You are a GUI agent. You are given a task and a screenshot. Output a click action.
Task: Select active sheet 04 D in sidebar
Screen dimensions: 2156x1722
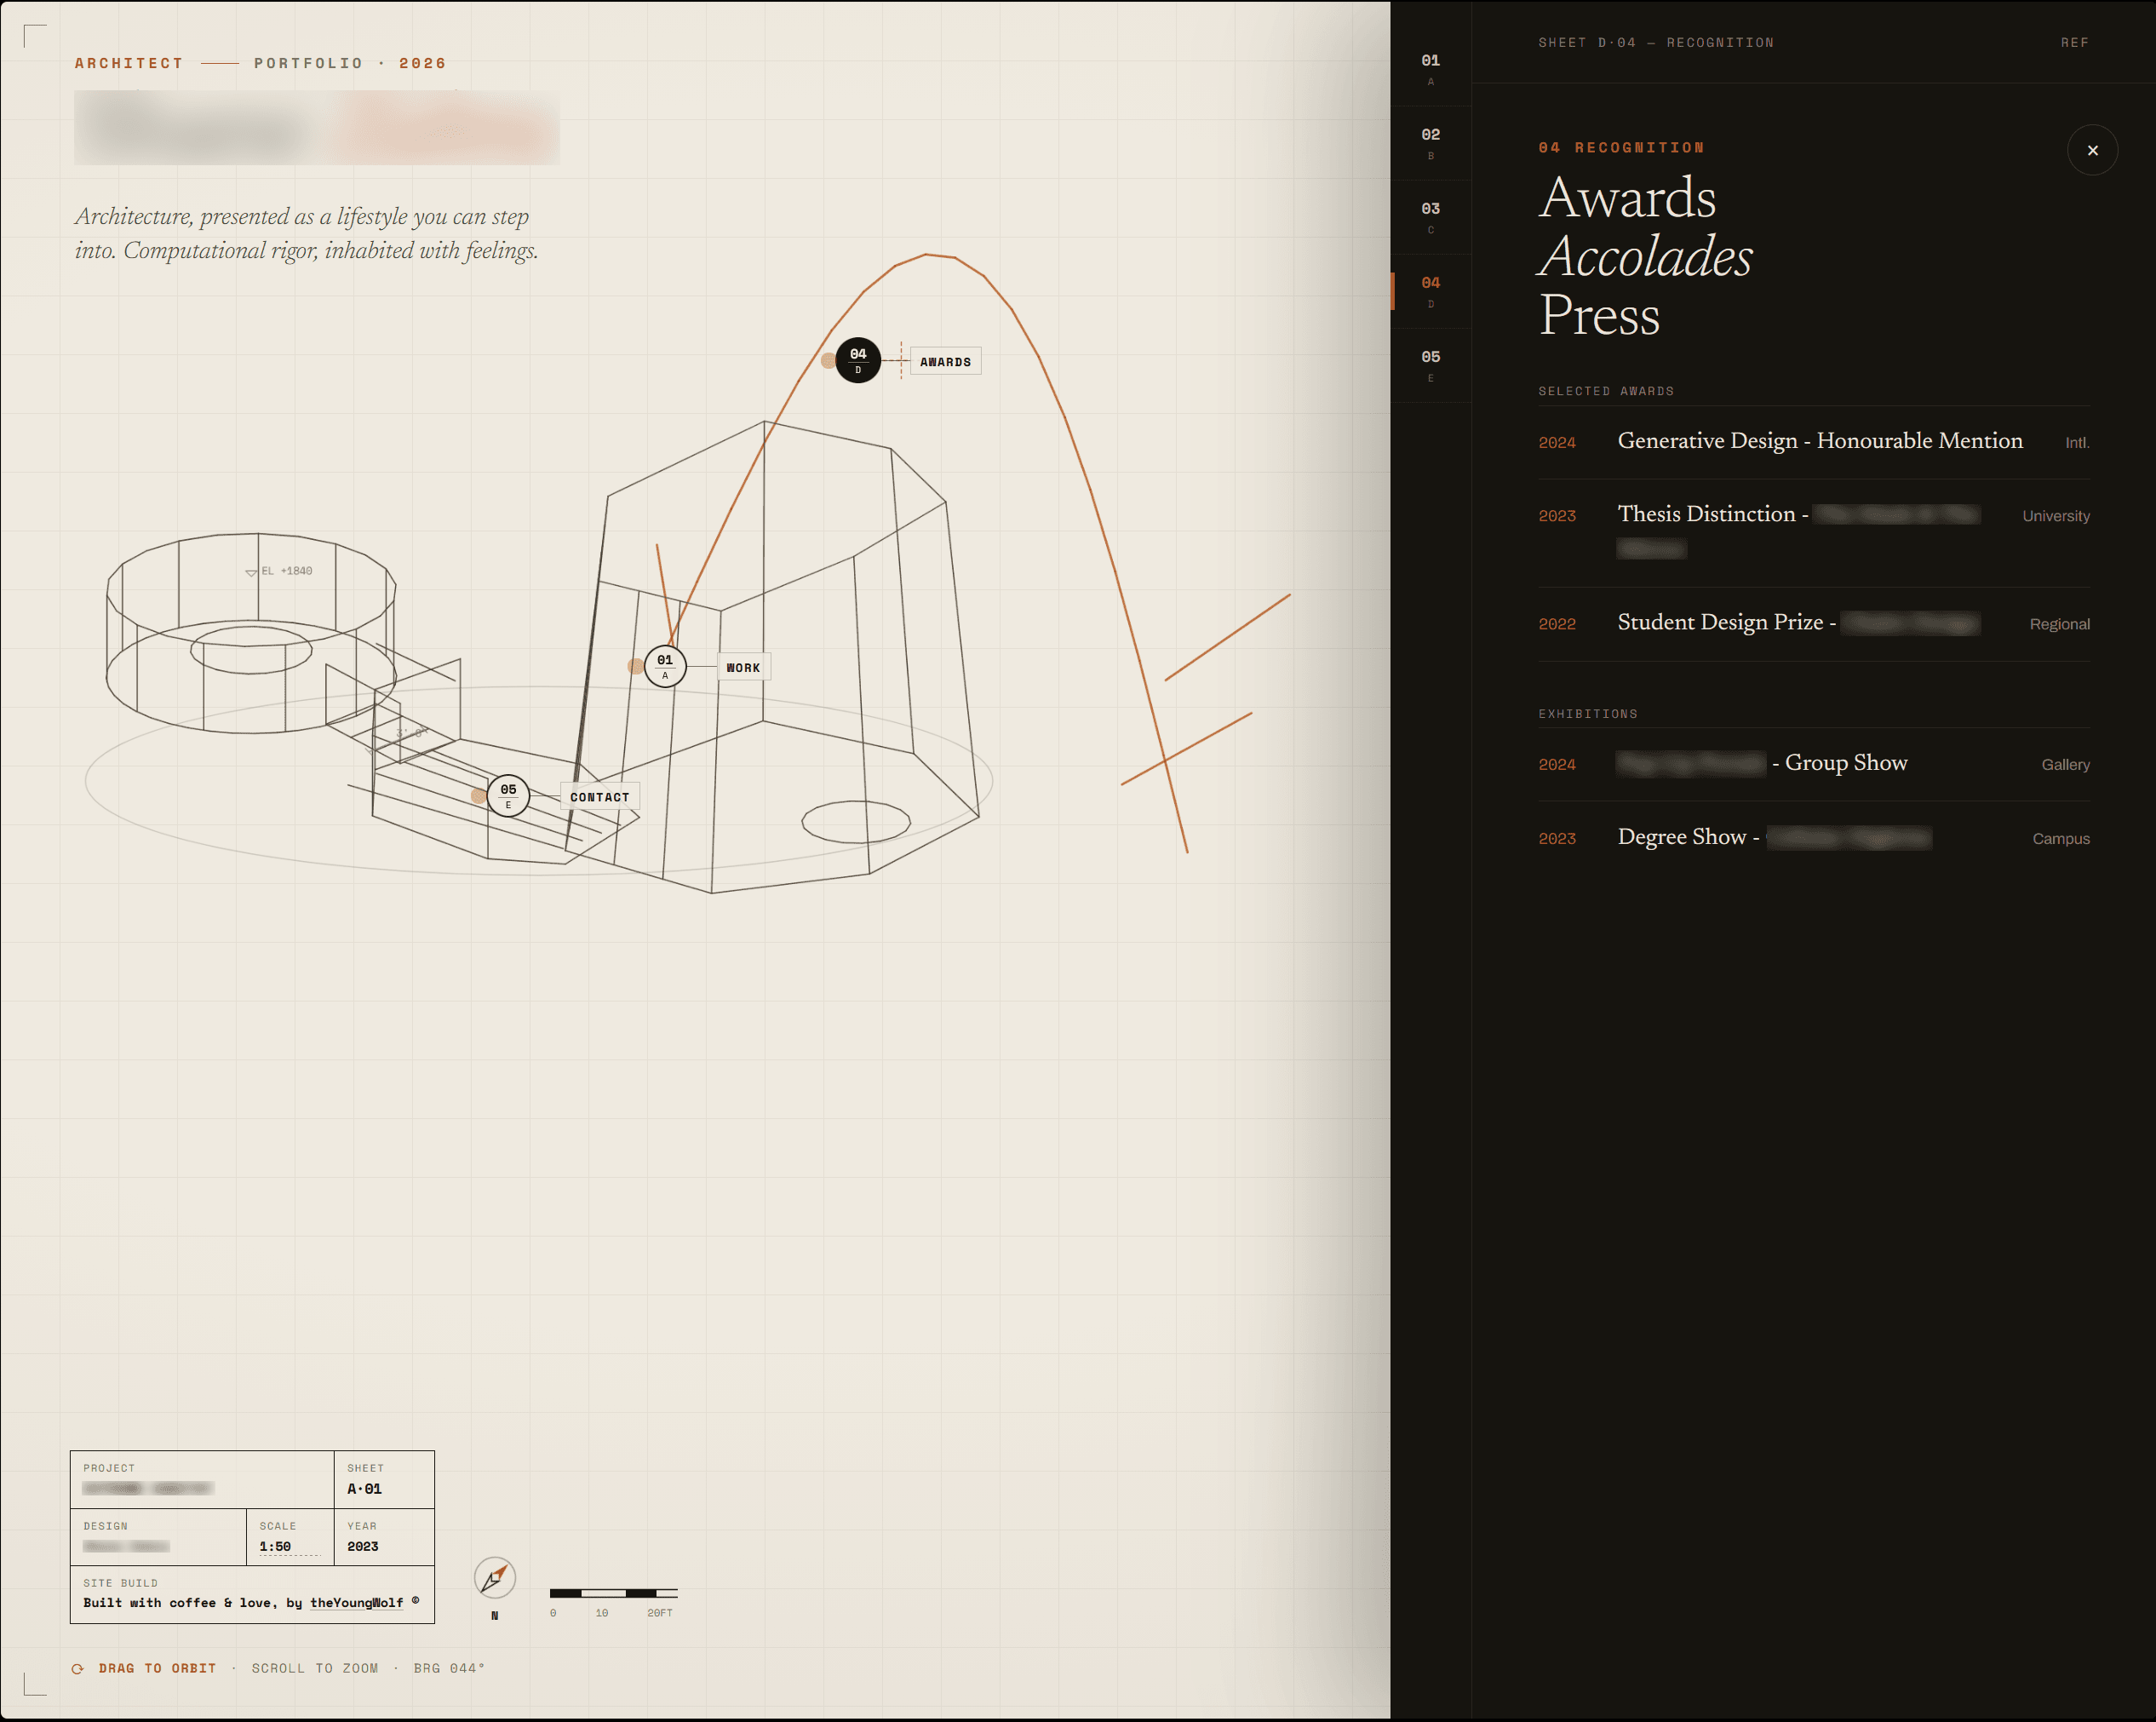(x=1431, y=291)
